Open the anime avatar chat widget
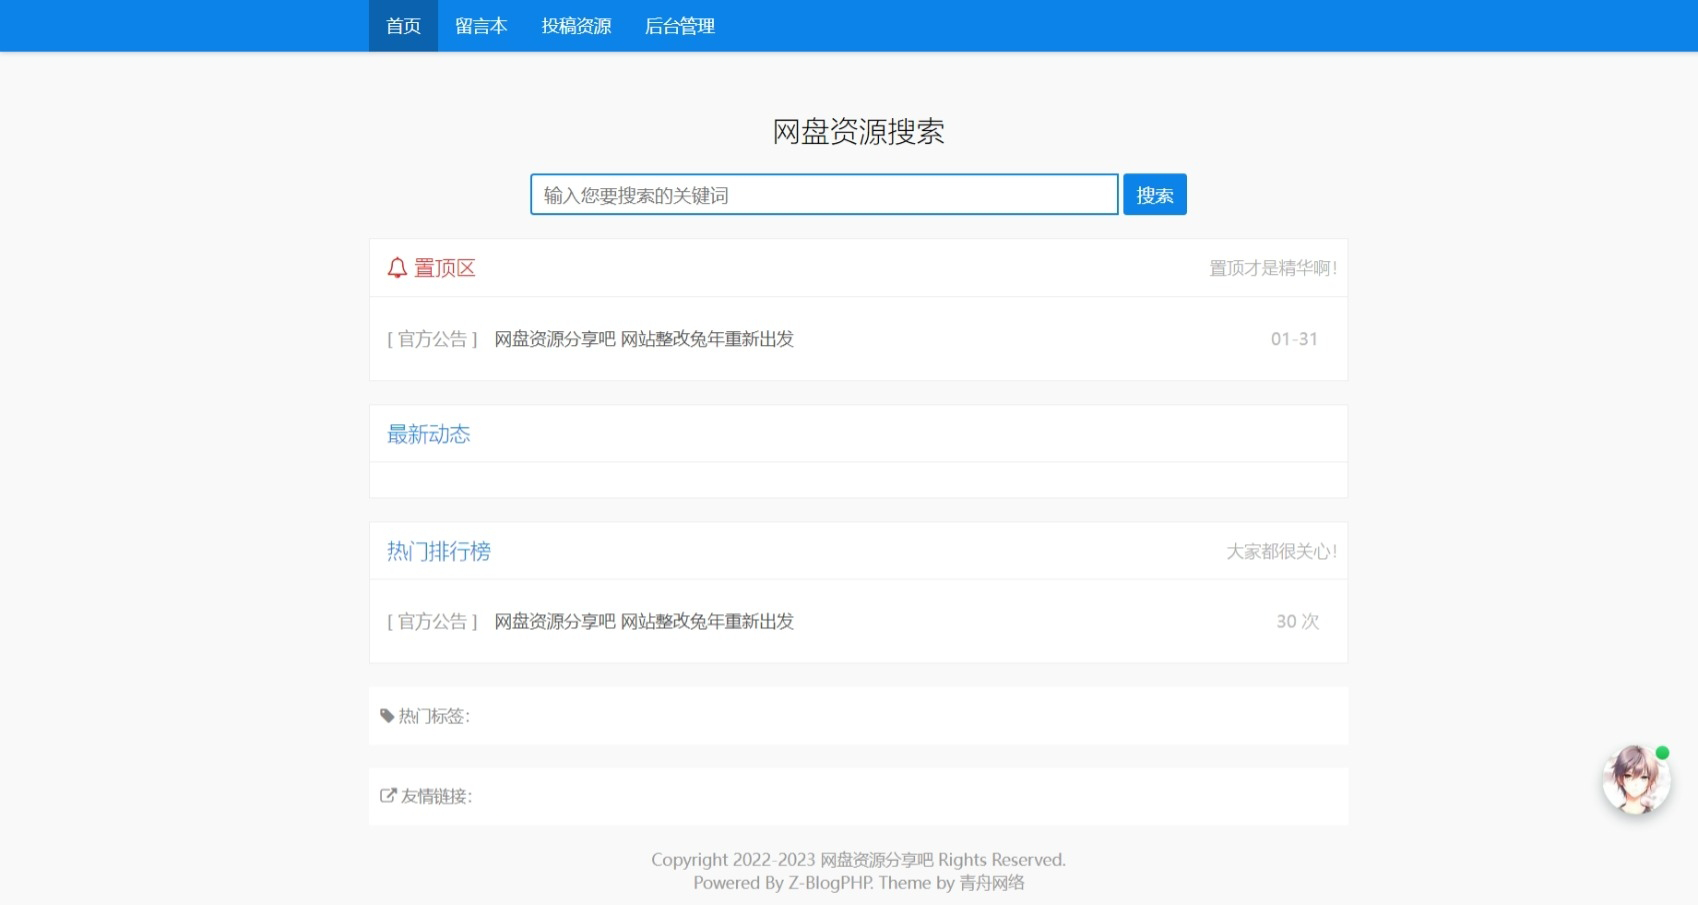1698x905 pixels. point(1636,782)
